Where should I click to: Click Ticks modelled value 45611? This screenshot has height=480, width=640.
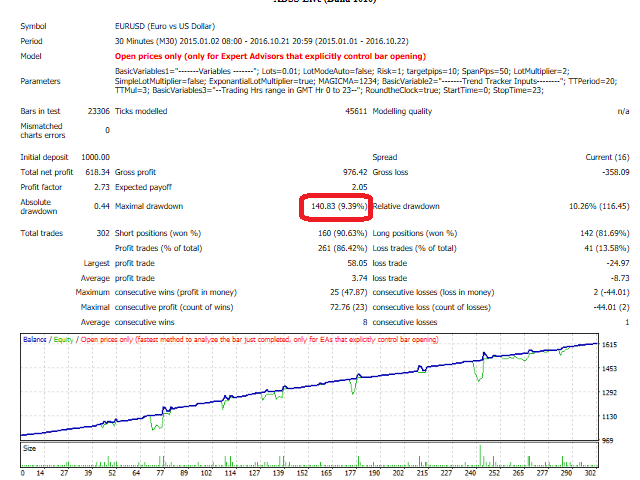pyautogui.click(x=356, y=111)
